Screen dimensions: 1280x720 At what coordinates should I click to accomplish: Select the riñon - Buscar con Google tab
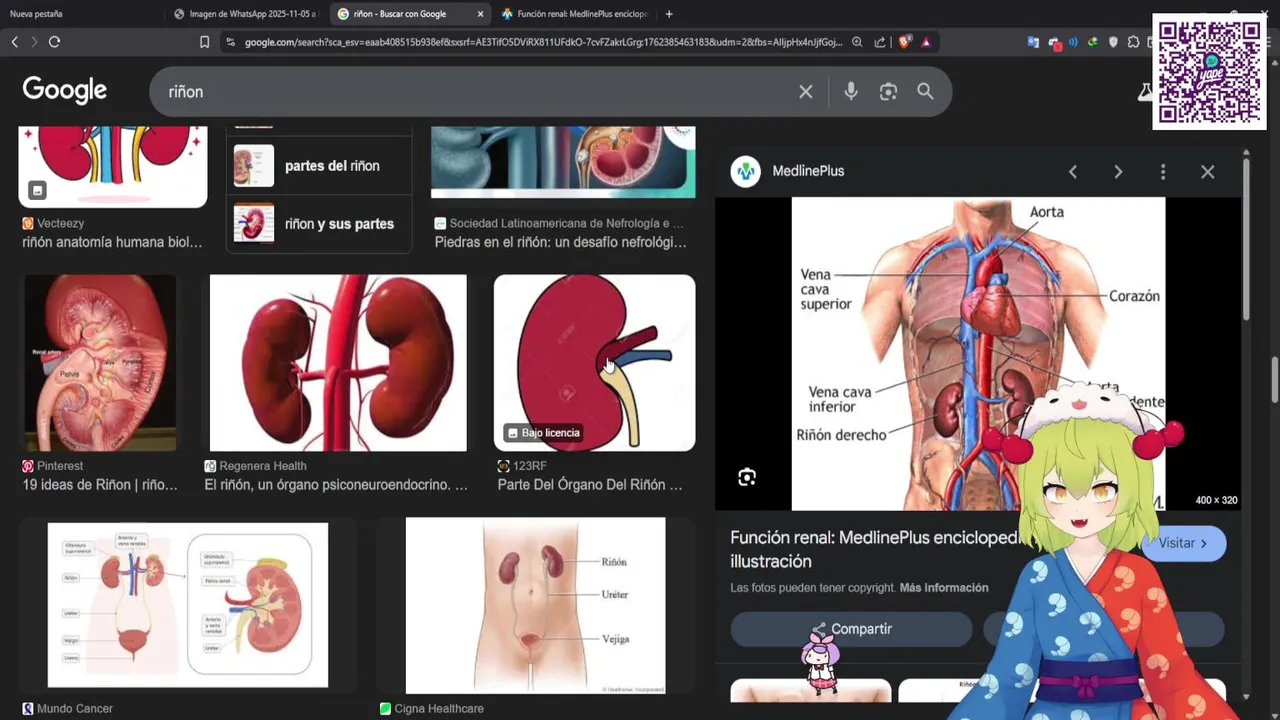point(410,14)
